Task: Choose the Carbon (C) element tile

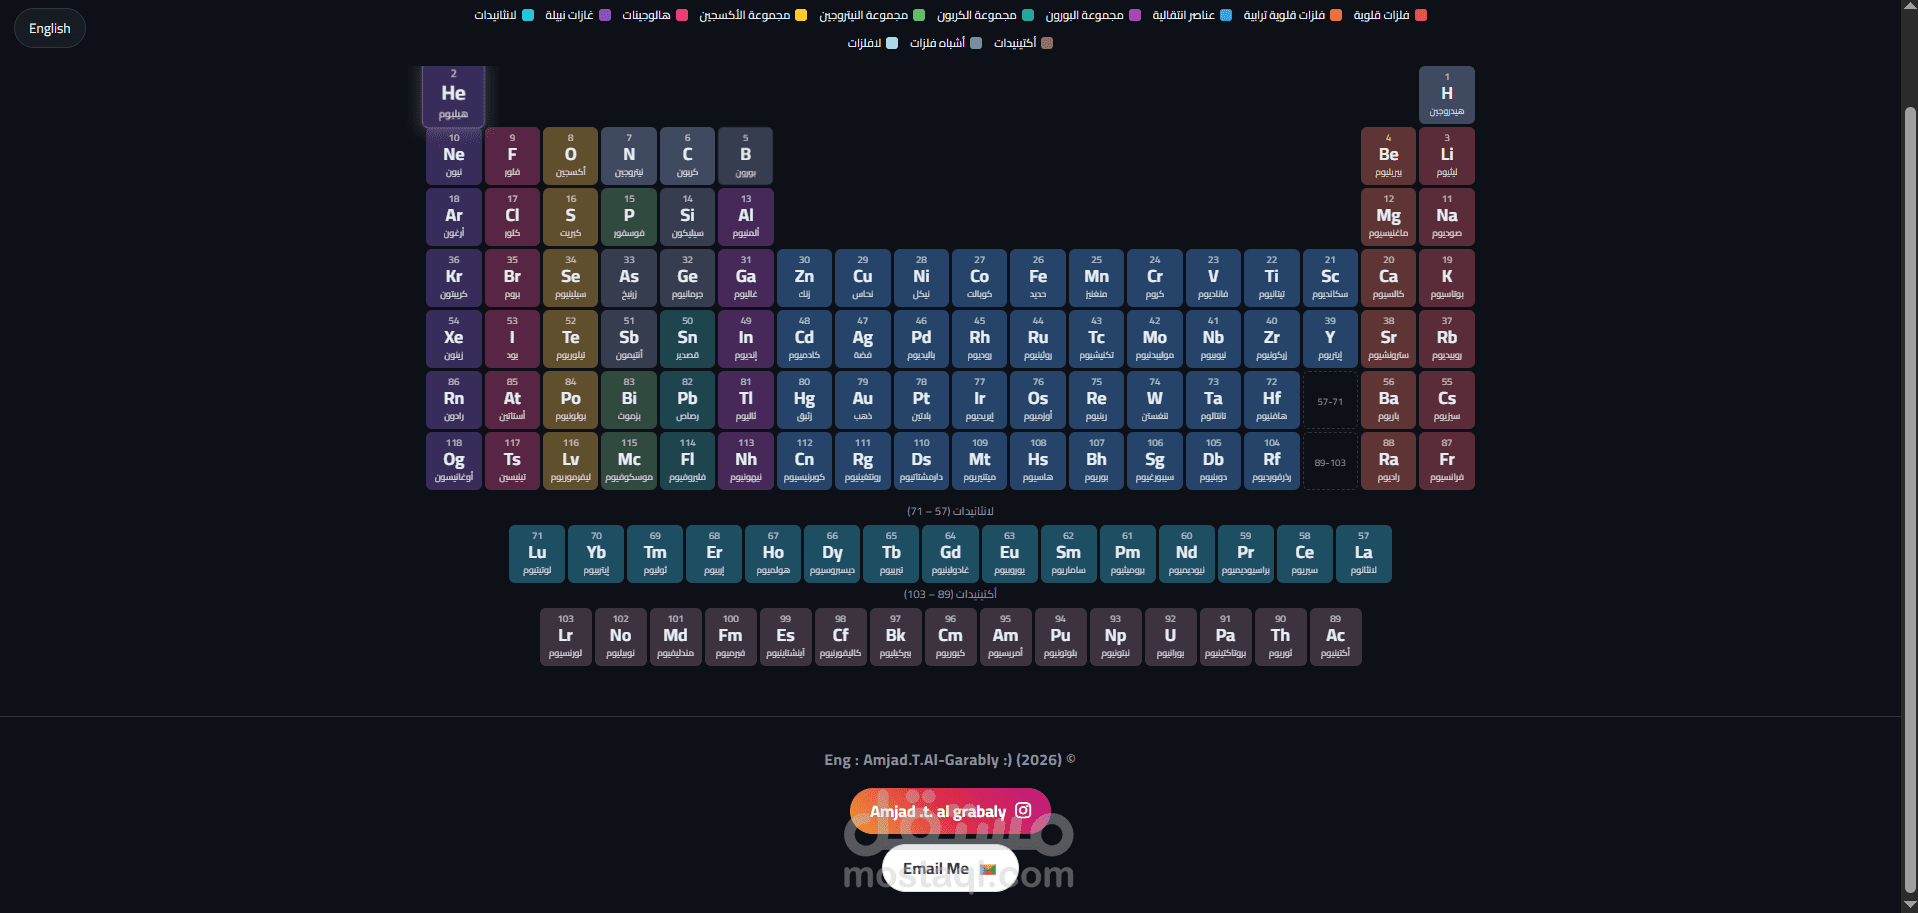Action: point(687,156)
